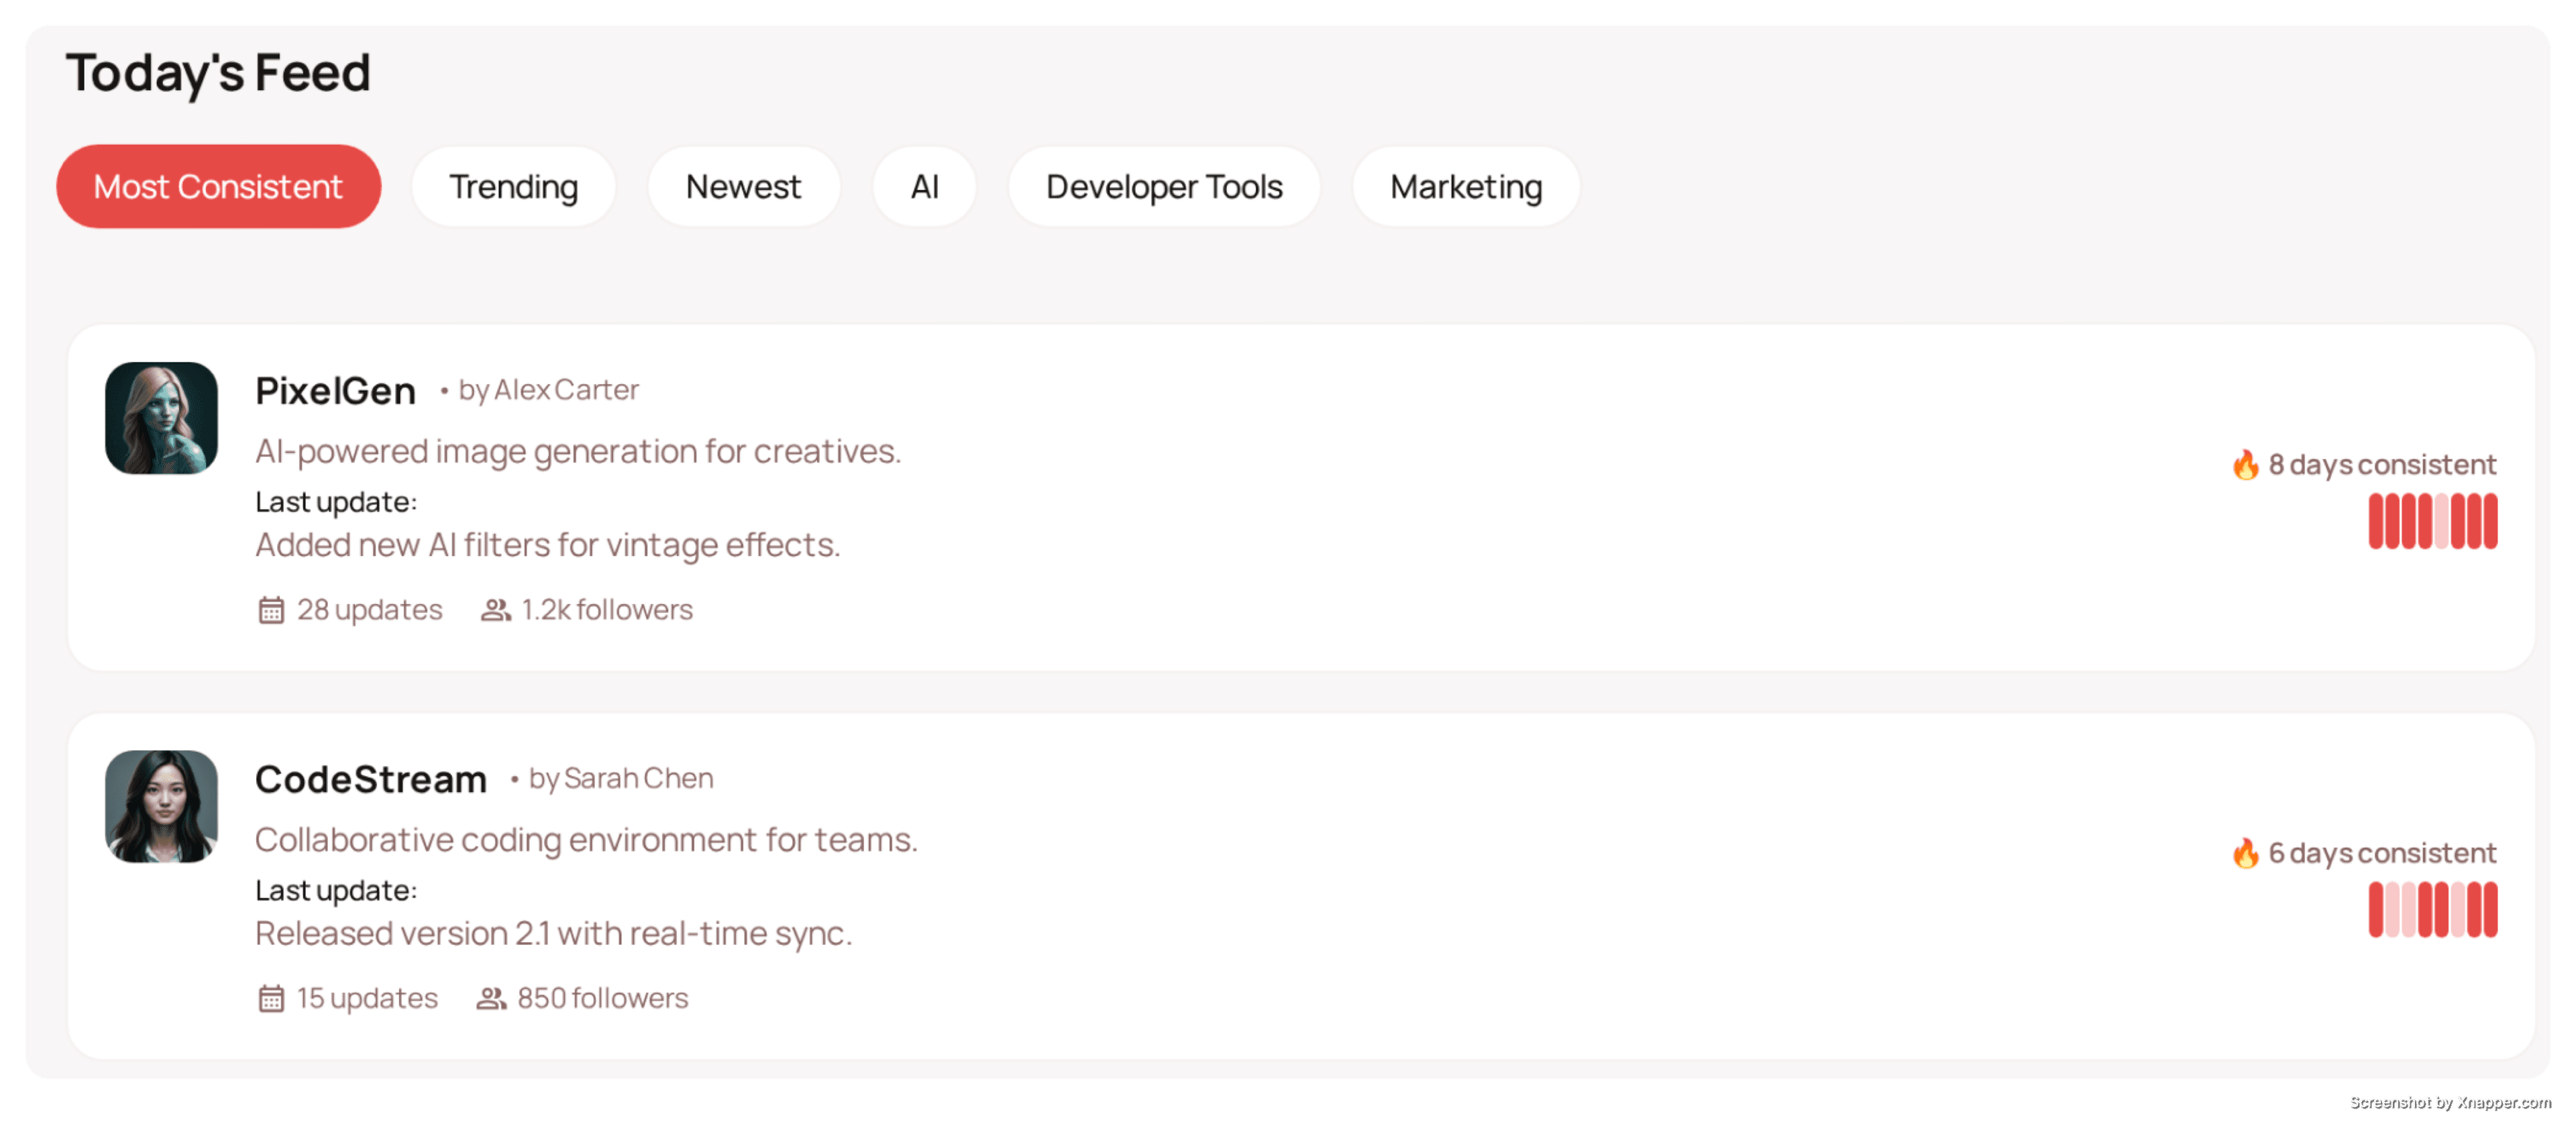This screenshot has width=2576, height=1136.
Task: Click the calendar icon beside 15 updates
Action: (x=271, y=998)
